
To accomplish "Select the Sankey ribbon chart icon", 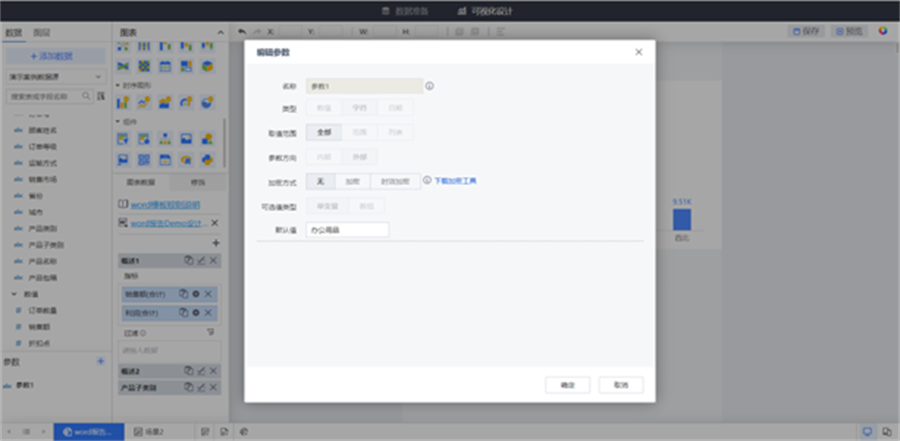I will coord(123,67).
